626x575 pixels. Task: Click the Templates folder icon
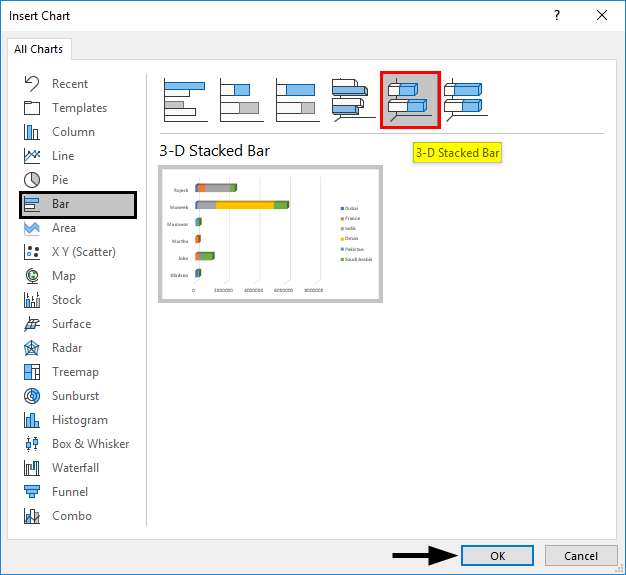pos(32,108)
